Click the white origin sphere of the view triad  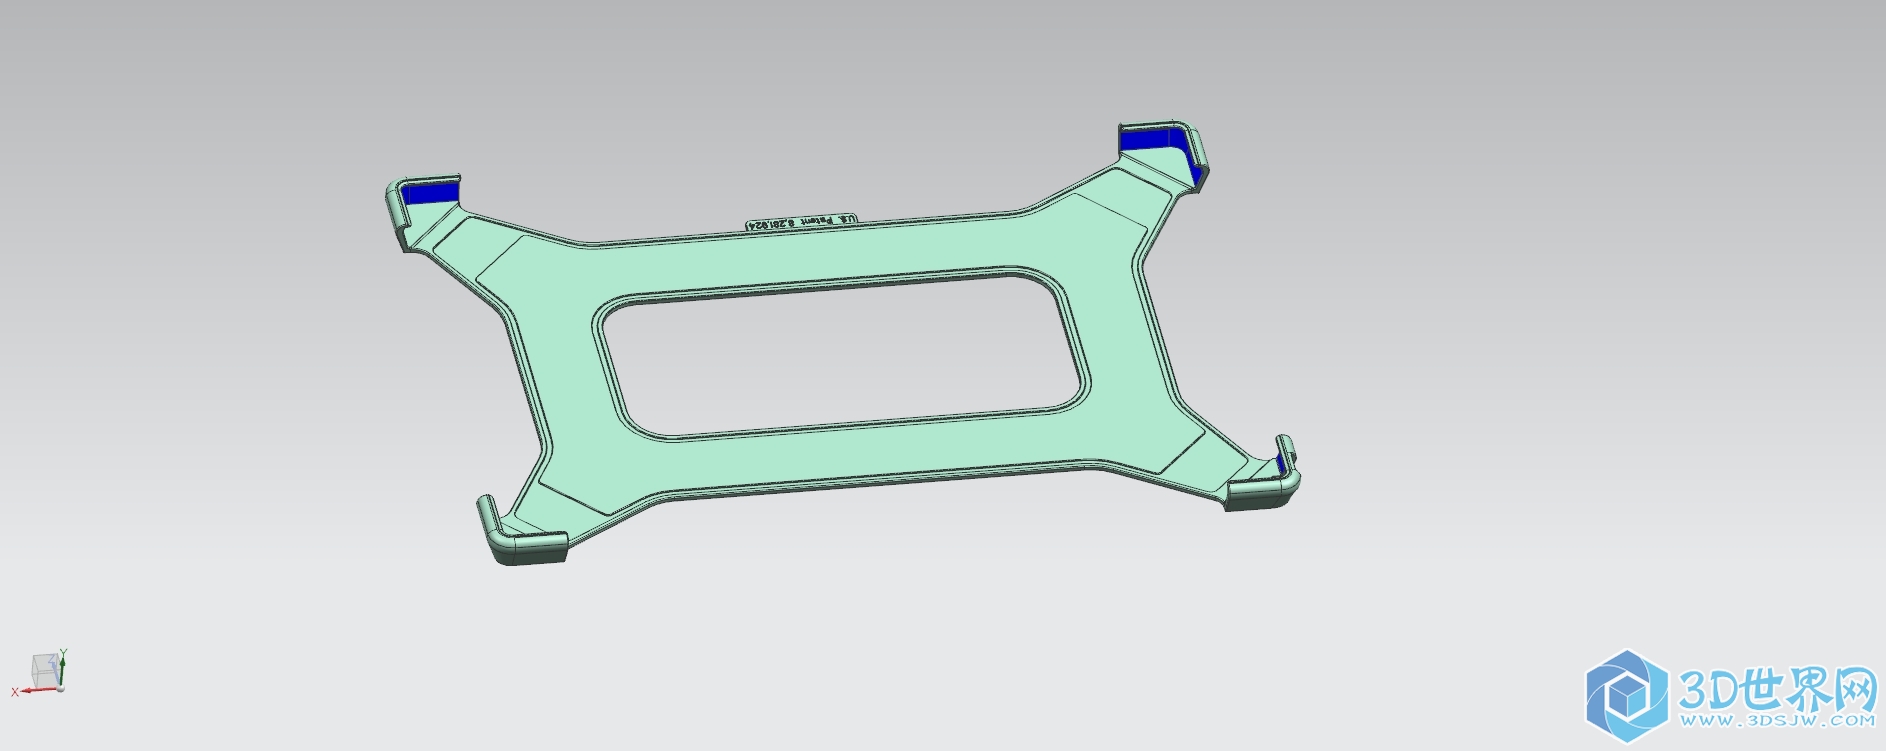point(60,688)
